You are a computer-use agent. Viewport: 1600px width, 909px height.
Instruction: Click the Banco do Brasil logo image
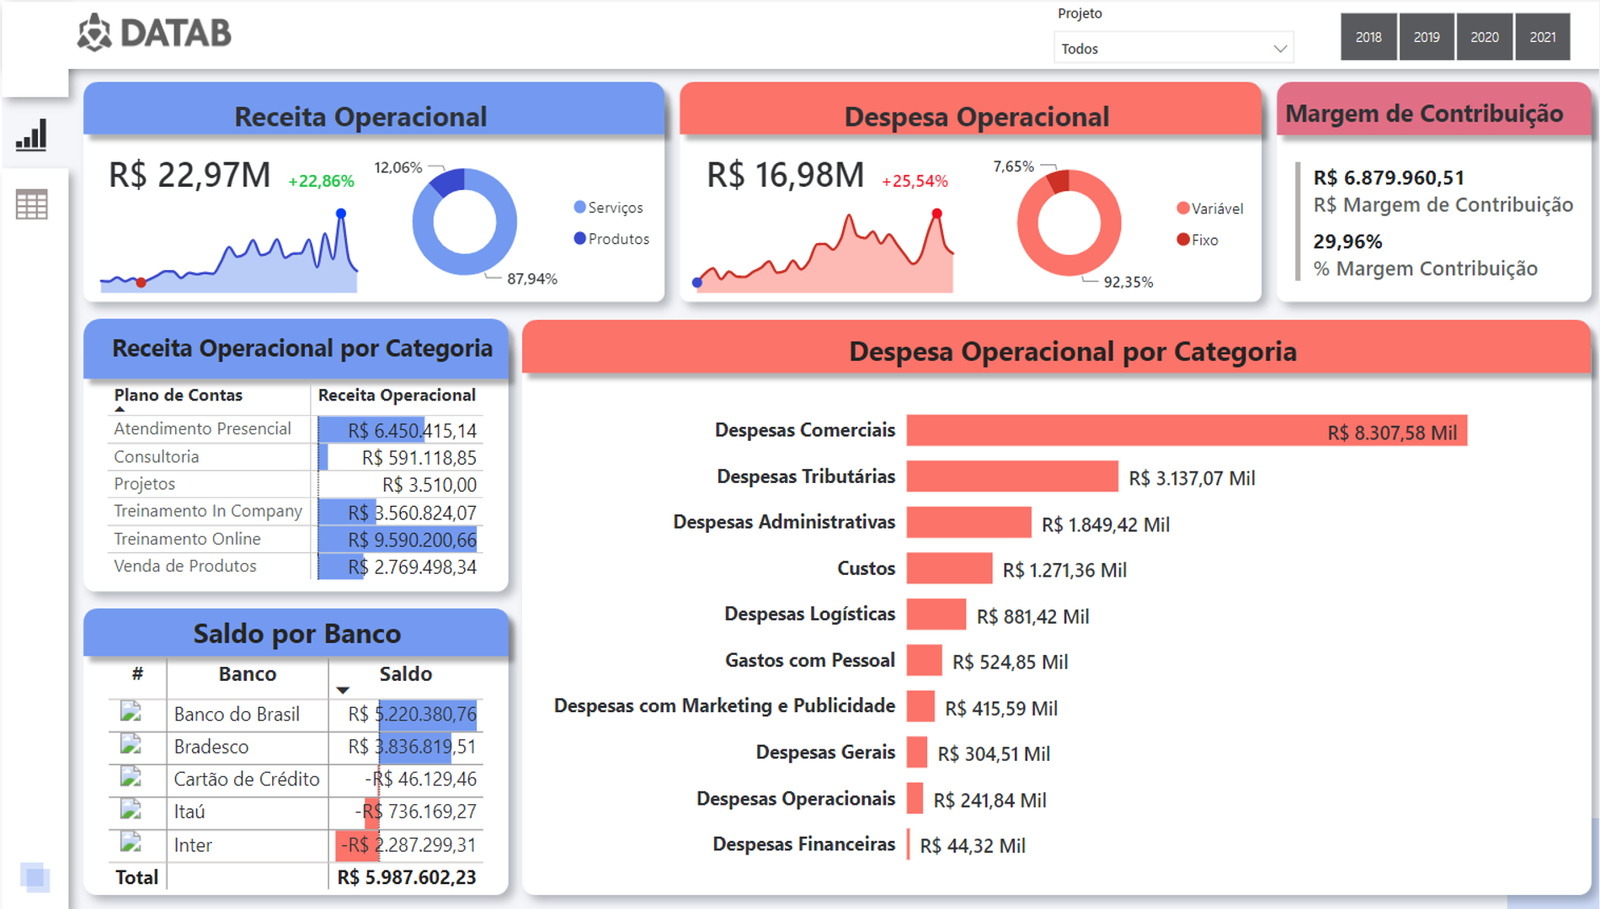pyautogui.click(x=131, y=713)
